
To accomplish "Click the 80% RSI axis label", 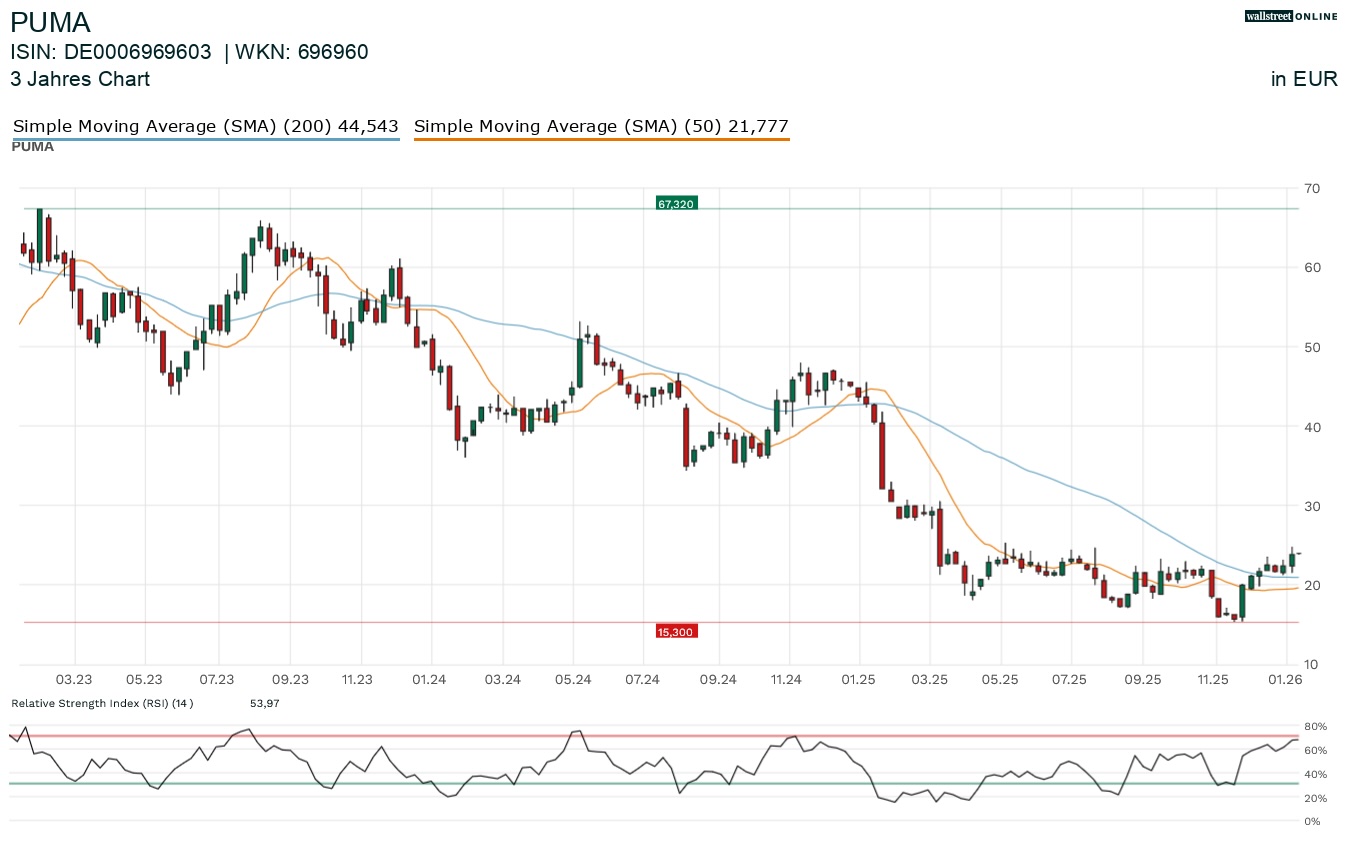I will click(1315, 726).
